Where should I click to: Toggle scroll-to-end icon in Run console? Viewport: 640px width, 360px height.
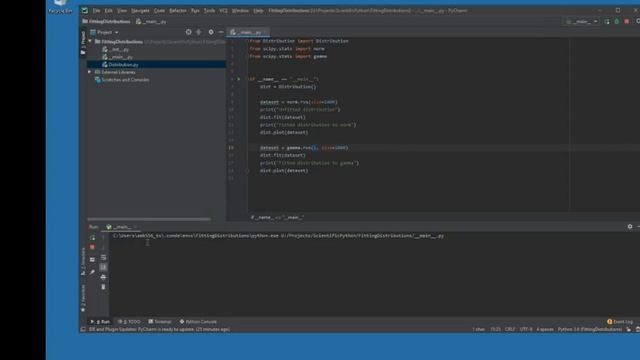click(x=103, y=267)
